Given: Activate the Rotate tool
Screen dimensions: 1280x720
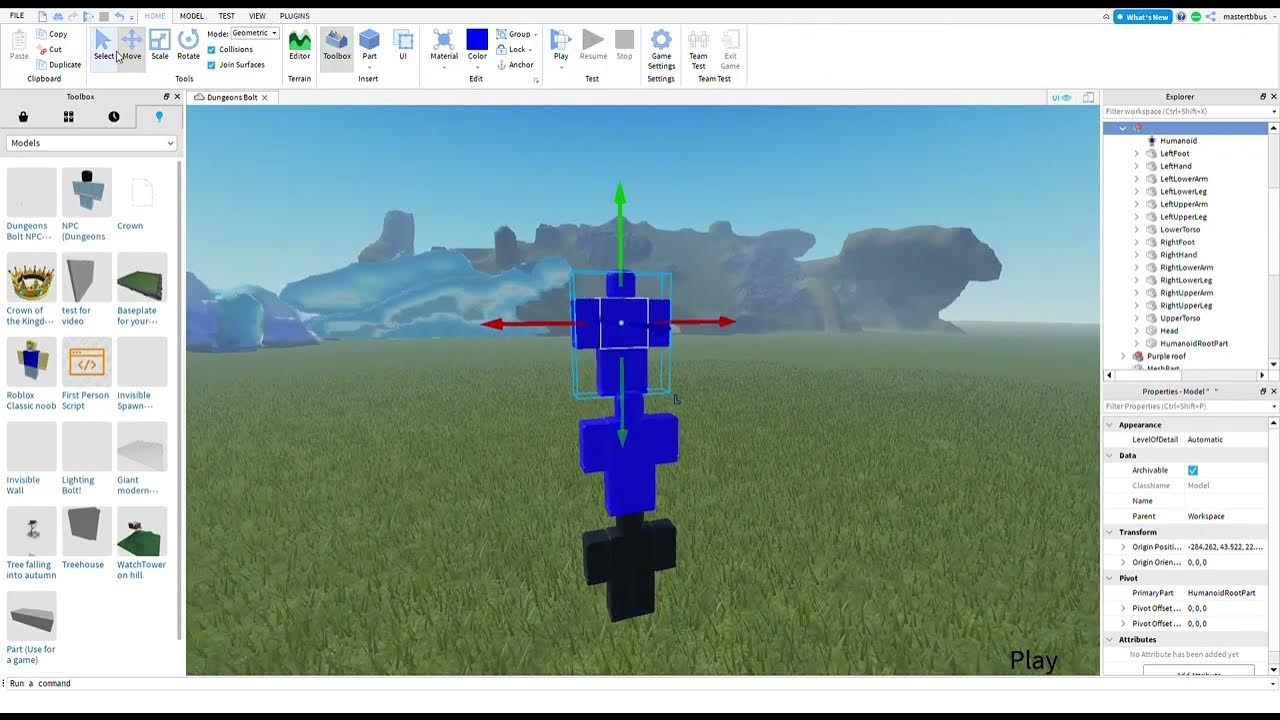Looking at the screenshot, I should point(188,45).
